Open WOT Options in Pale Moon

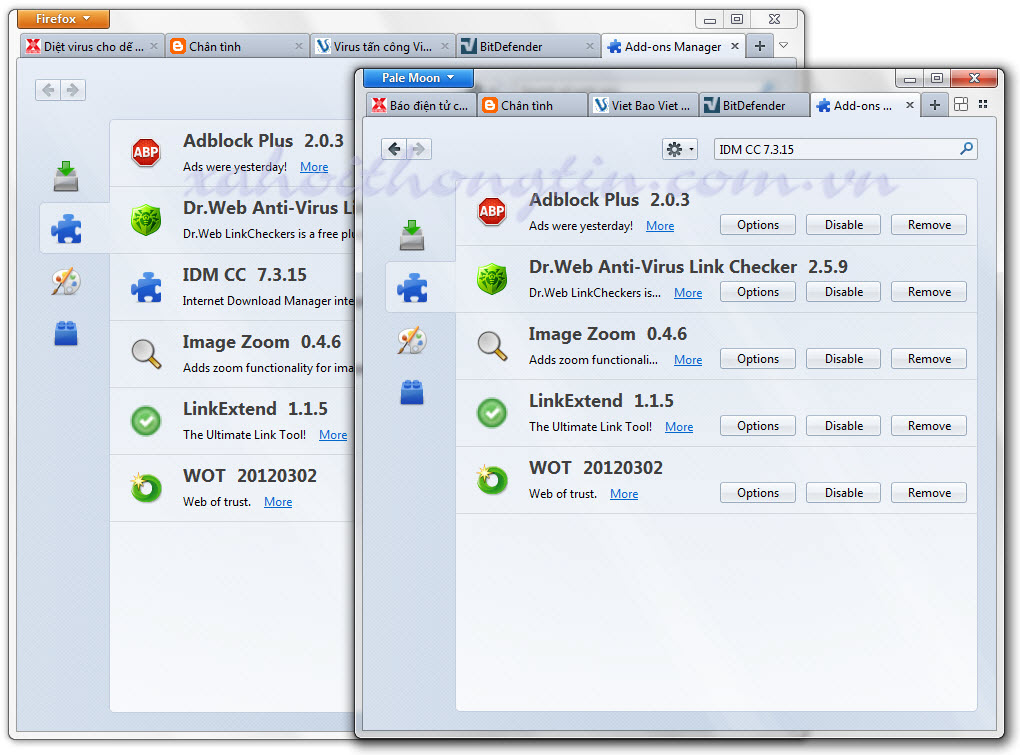(x=757, y=493)
